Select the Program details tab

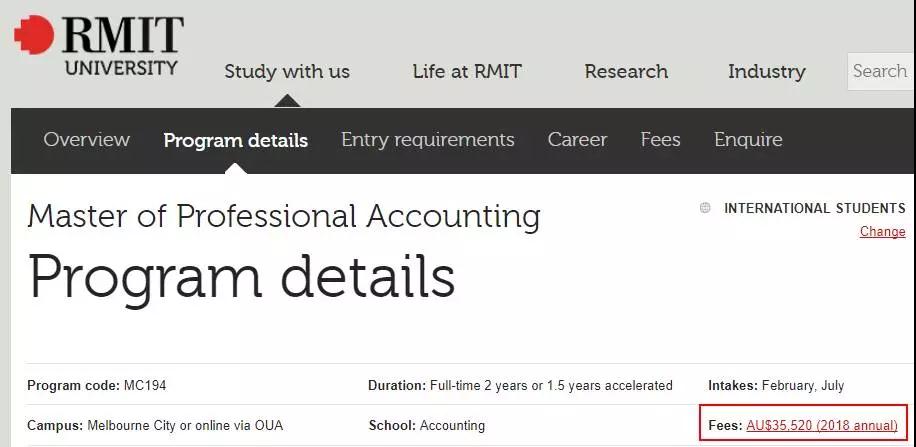pyautogui.click(x=235, y=141)
